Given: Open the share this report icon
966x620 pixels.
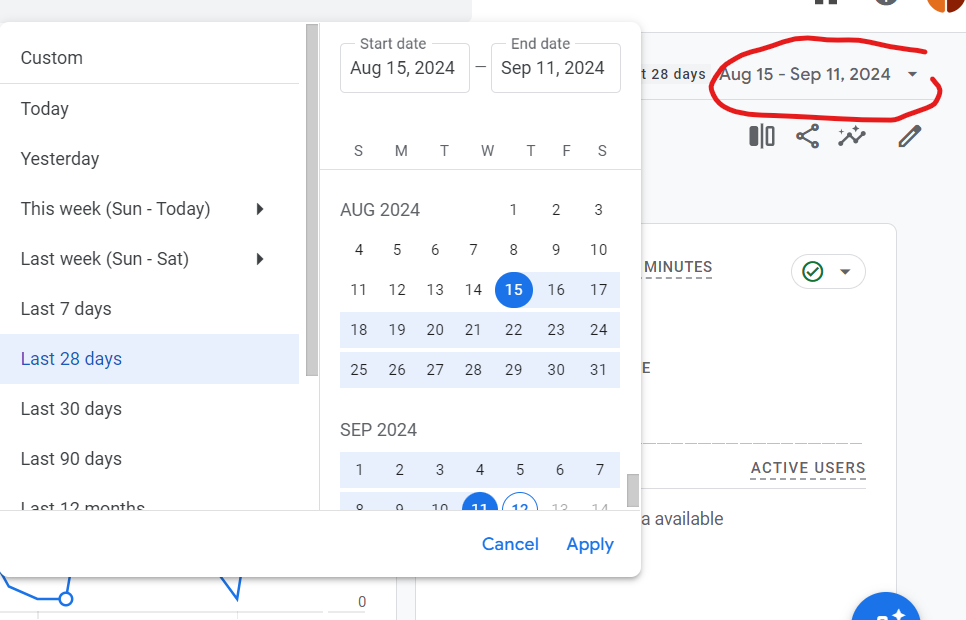Looking at the screenshot, I should click(807, 136).
